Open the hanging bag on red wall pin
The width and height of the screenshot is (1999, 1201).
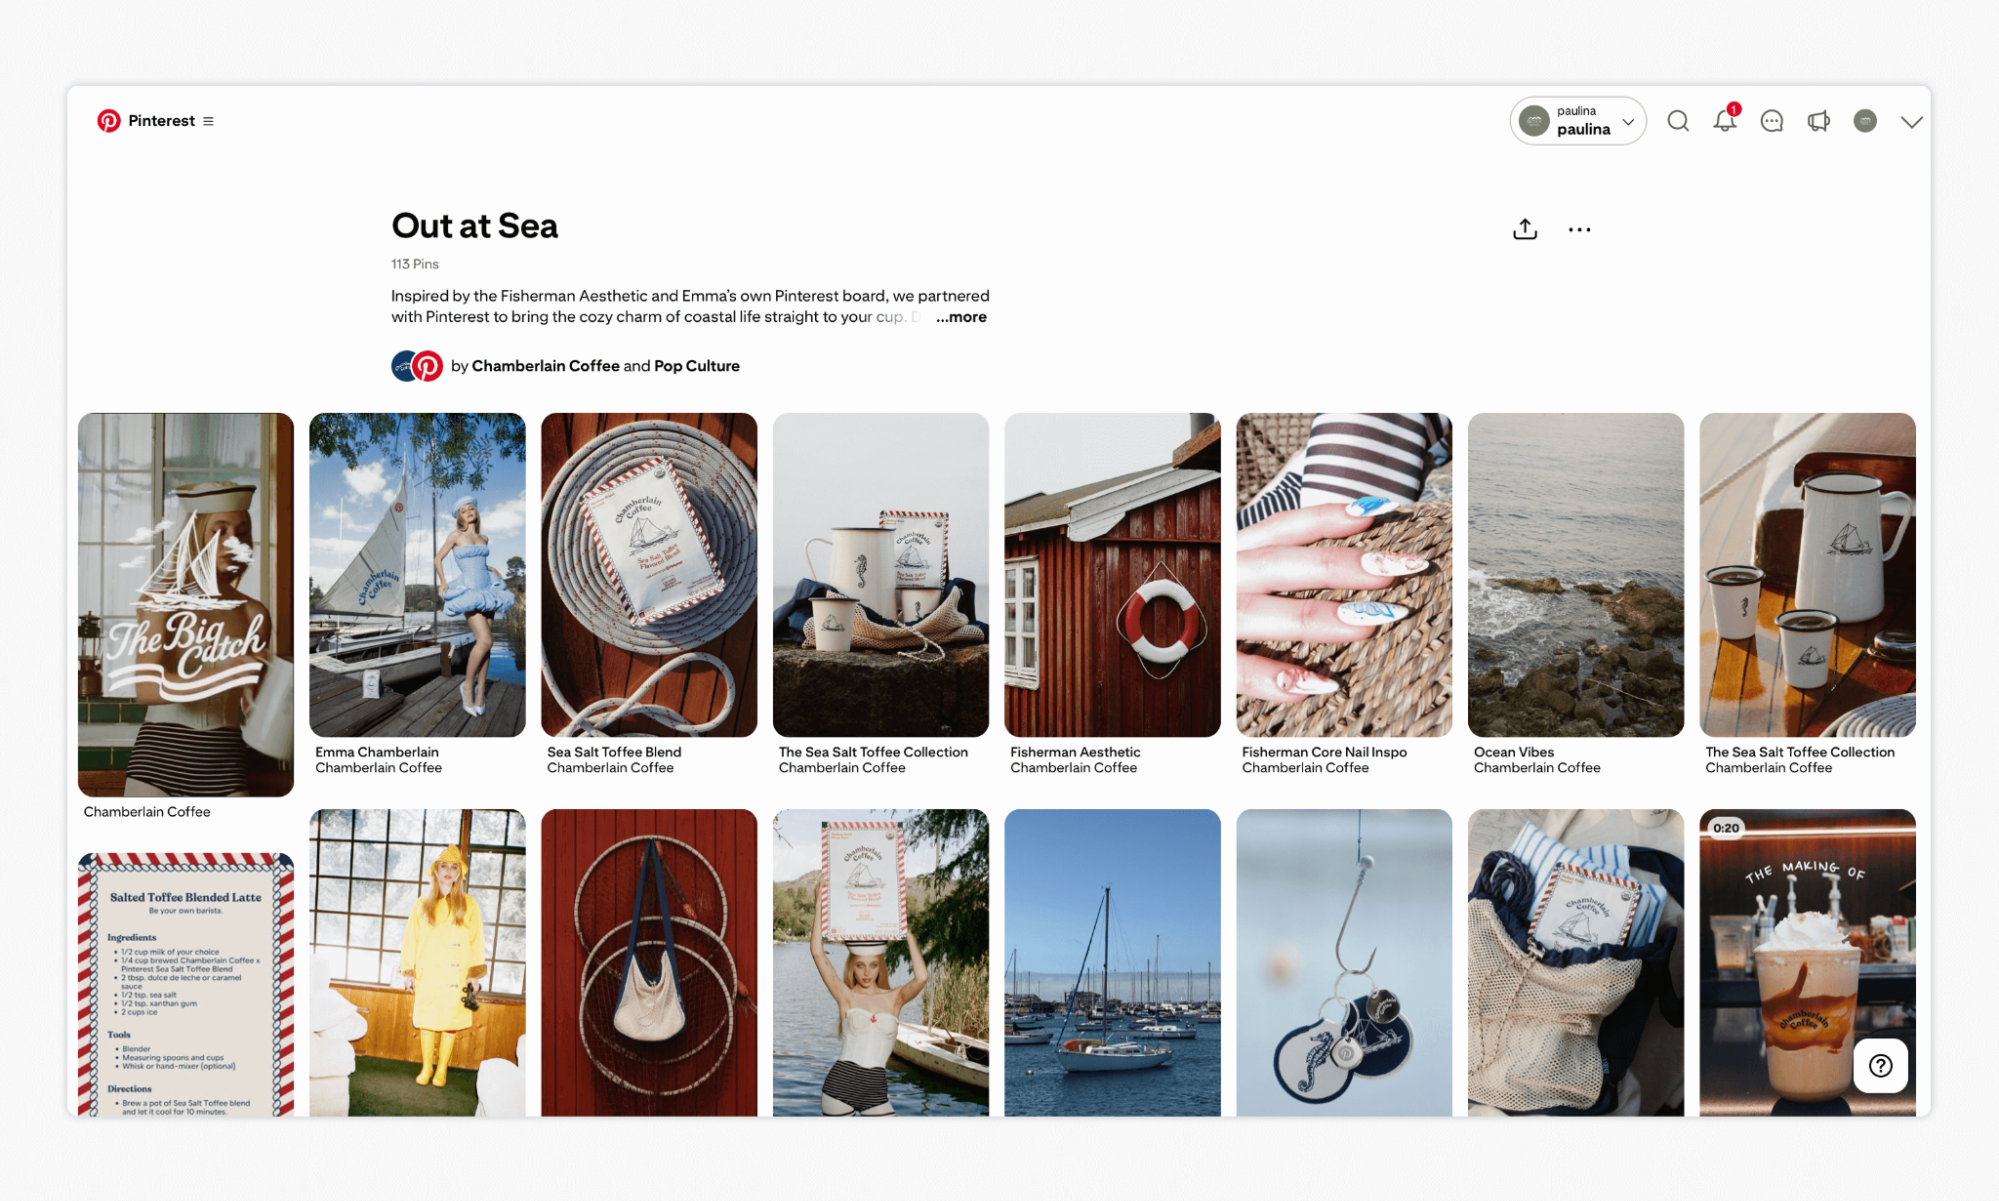coord(649,962)
